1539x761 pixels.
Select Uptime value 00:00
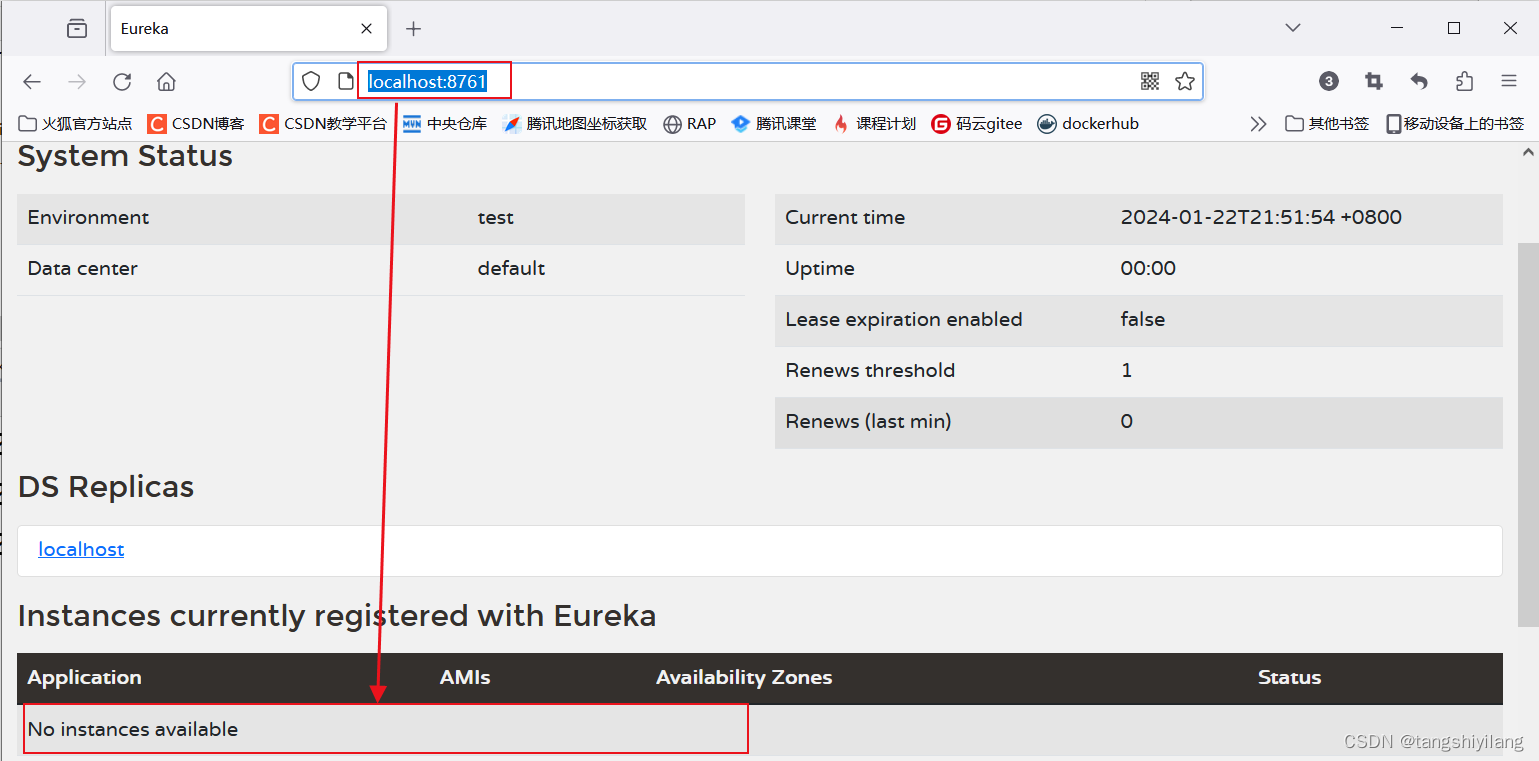coord(1148,268)
